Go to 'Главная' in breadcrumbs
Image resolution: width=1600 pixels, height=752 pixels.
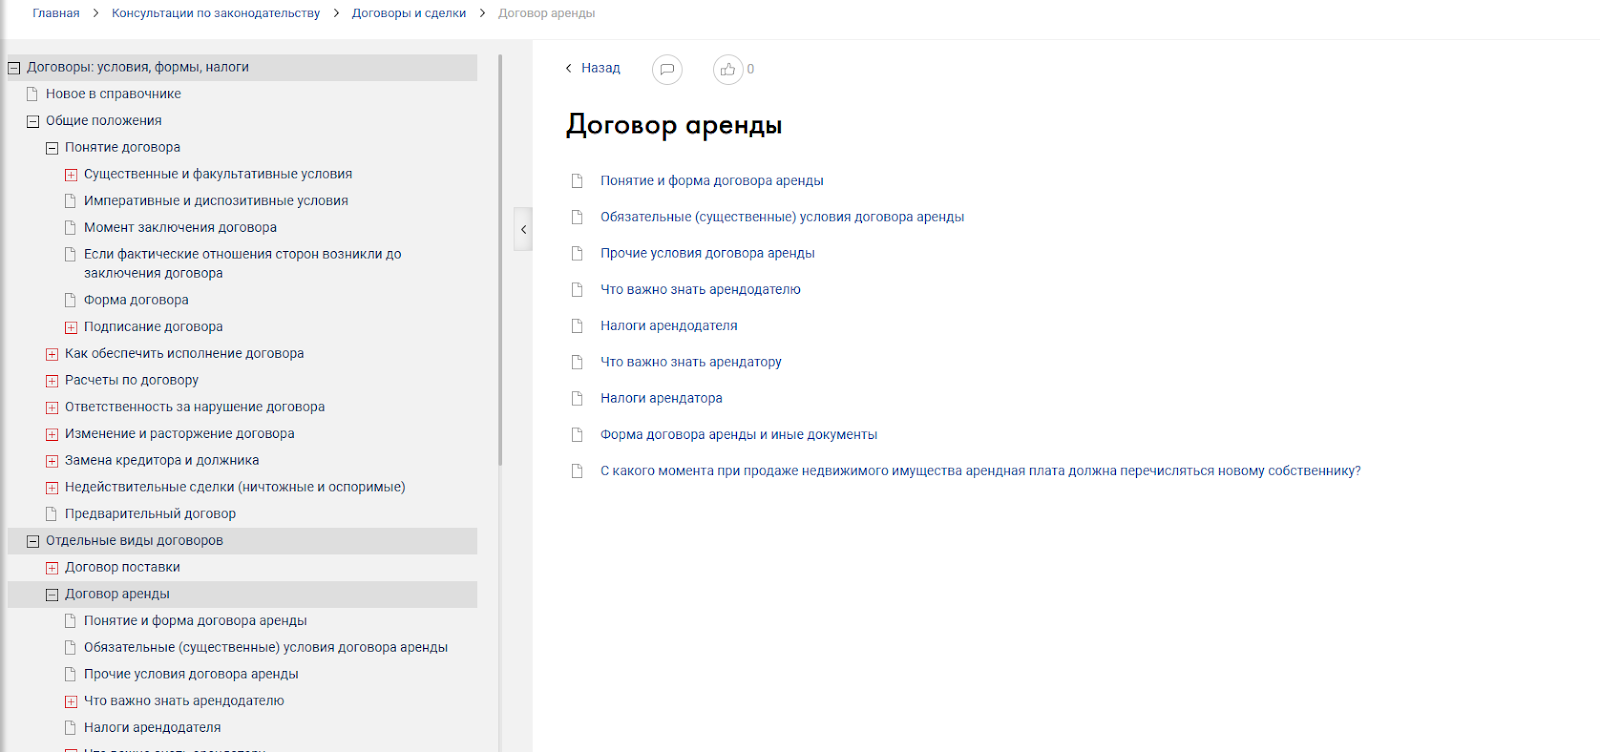56,13
